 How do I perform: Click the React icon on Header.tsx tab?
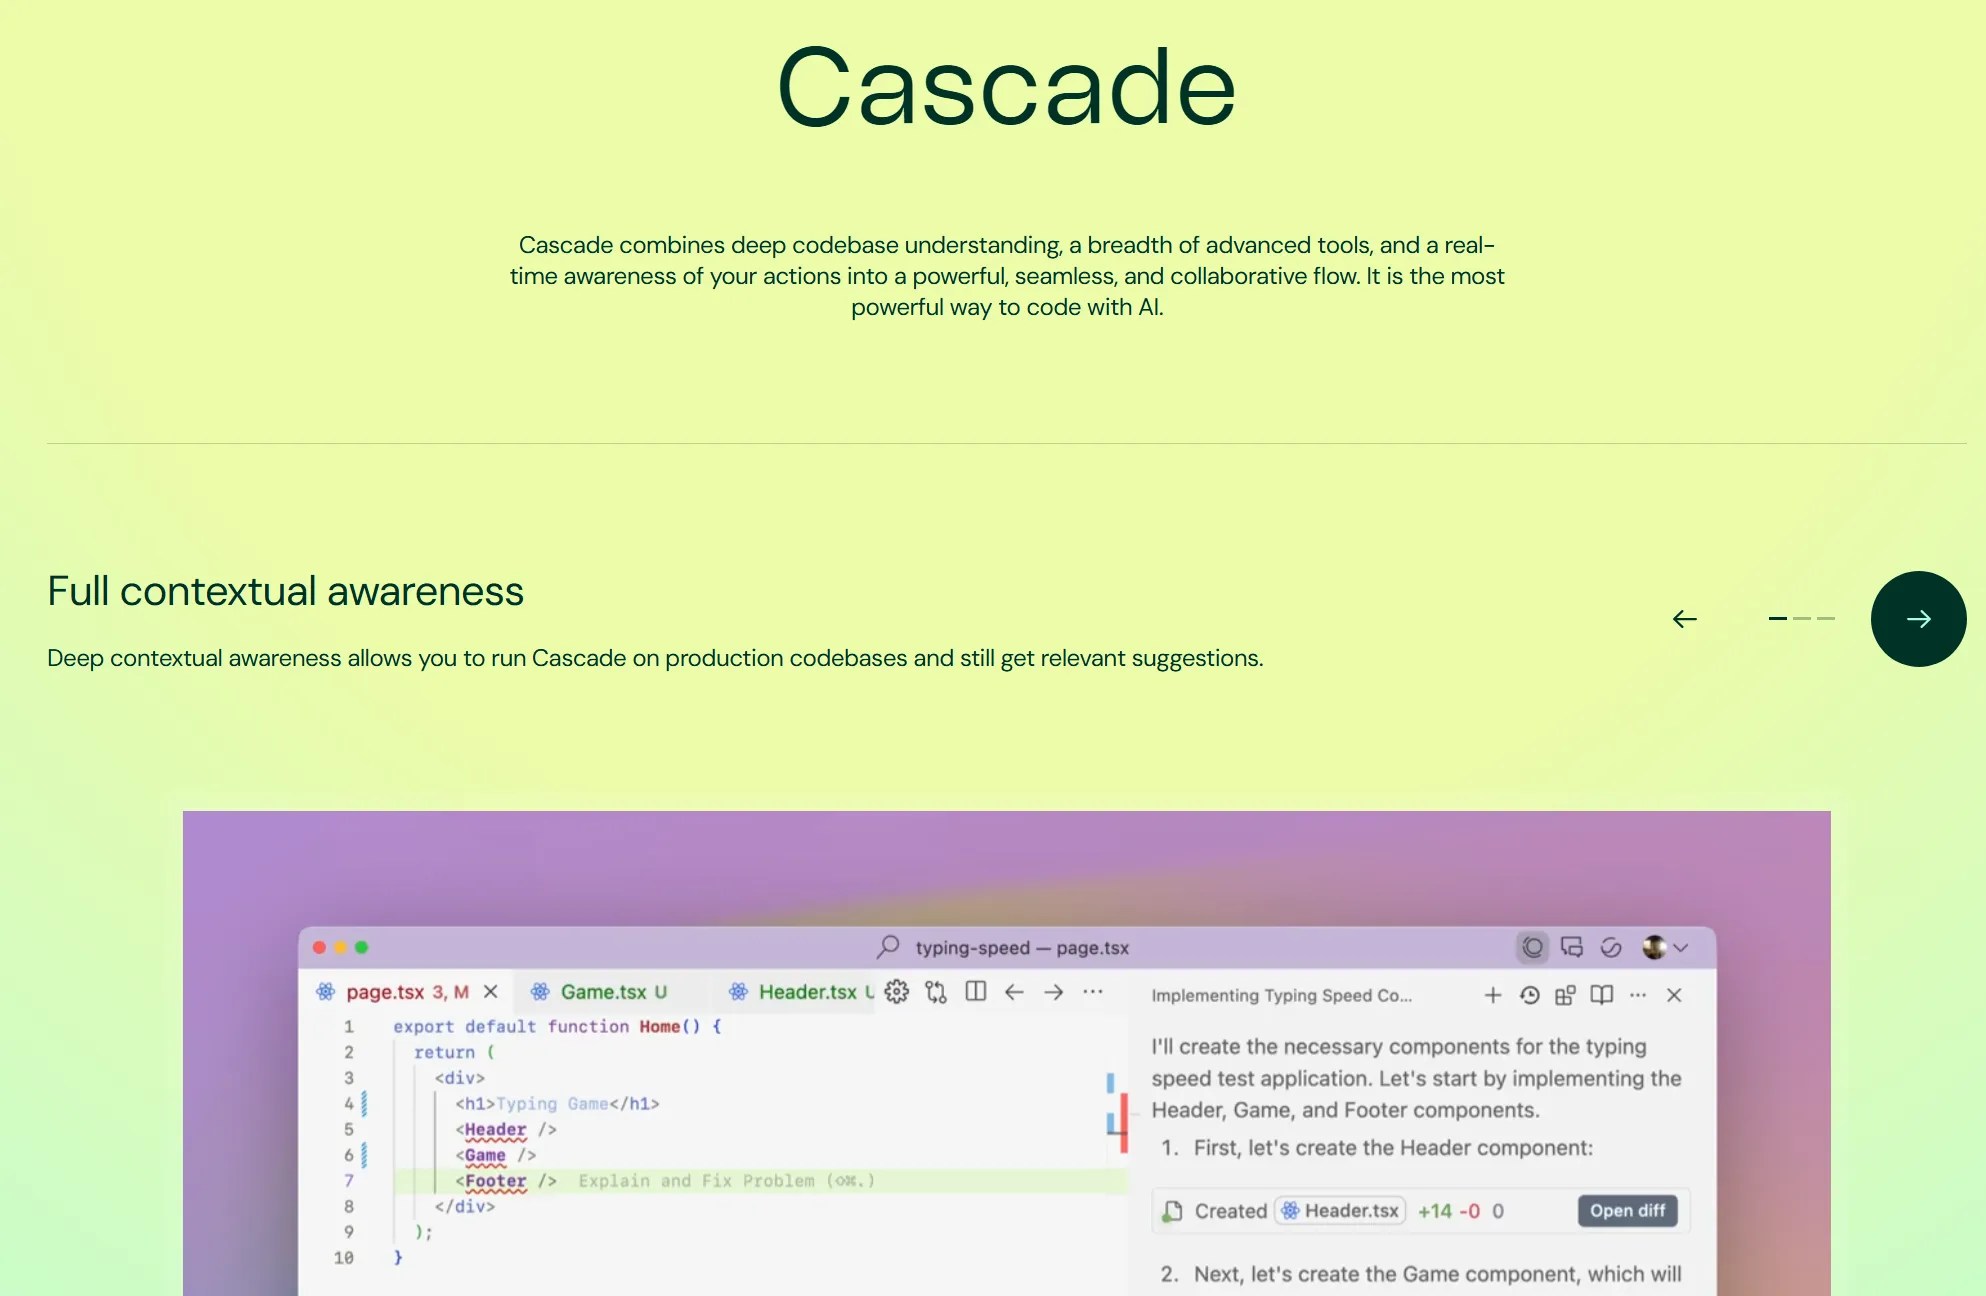pyautogui.click(x=738, y=992)
